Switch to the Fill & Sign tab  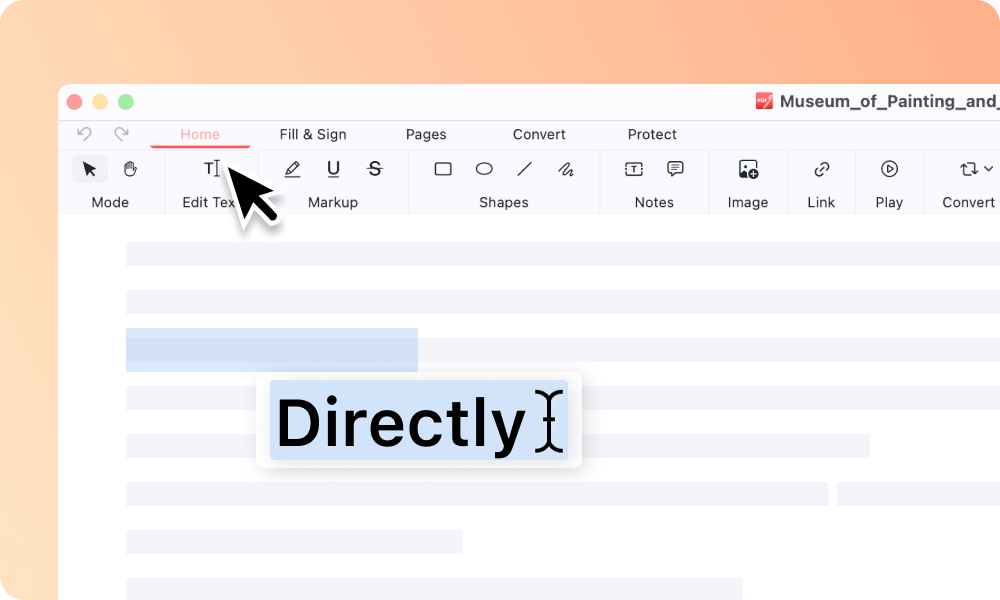(313, 134)
